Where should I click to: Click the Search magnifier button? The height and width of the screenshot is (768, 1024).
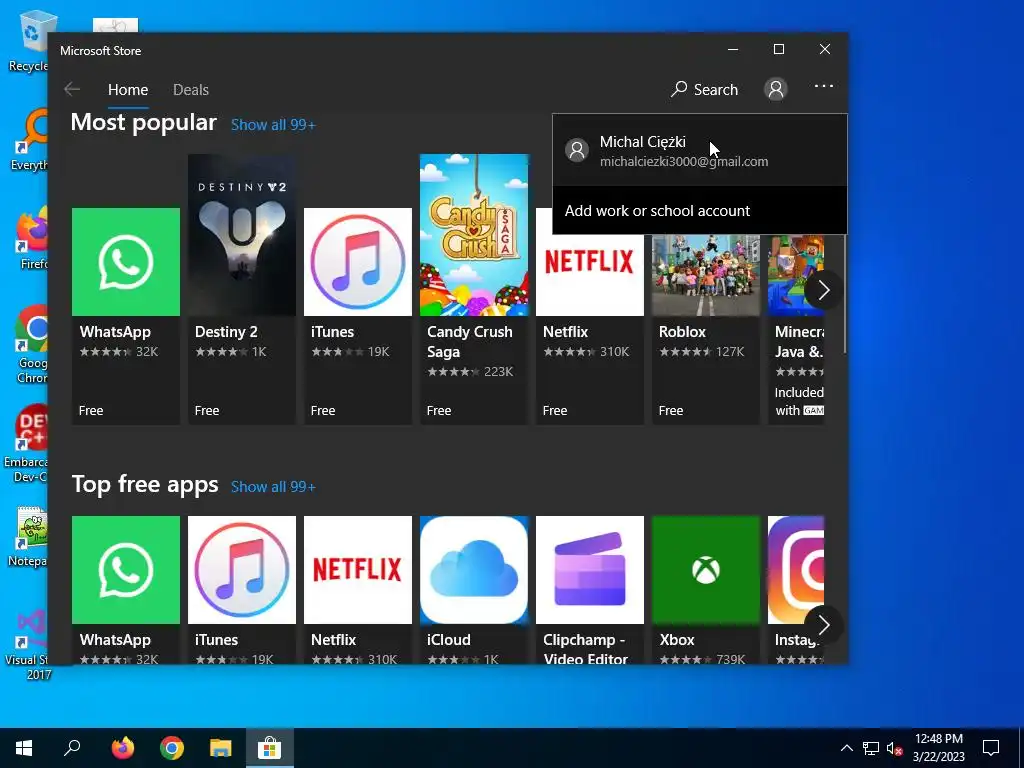click(x=704, y=89)
